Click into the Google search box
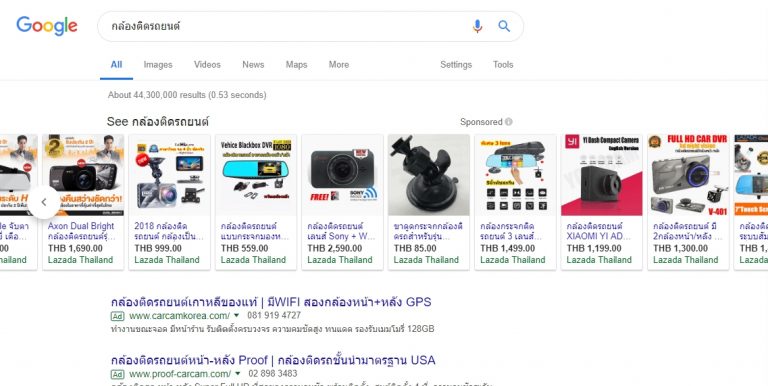The height and width of the screenshot is (386, 768). tap(284, 26)
